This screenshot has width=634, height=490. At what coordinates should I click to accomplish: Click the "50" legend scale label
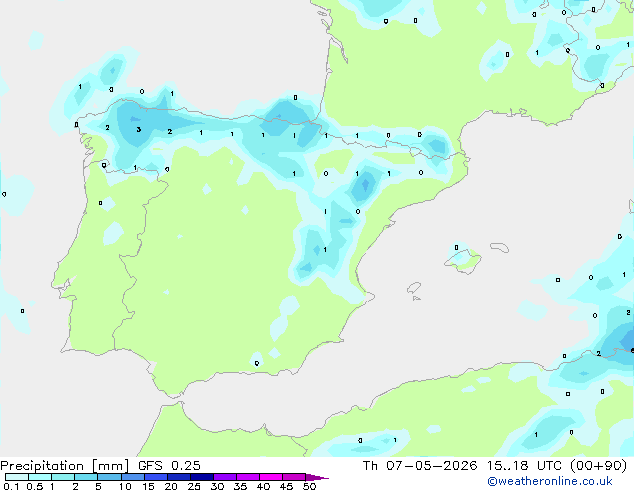pos(309,486)
